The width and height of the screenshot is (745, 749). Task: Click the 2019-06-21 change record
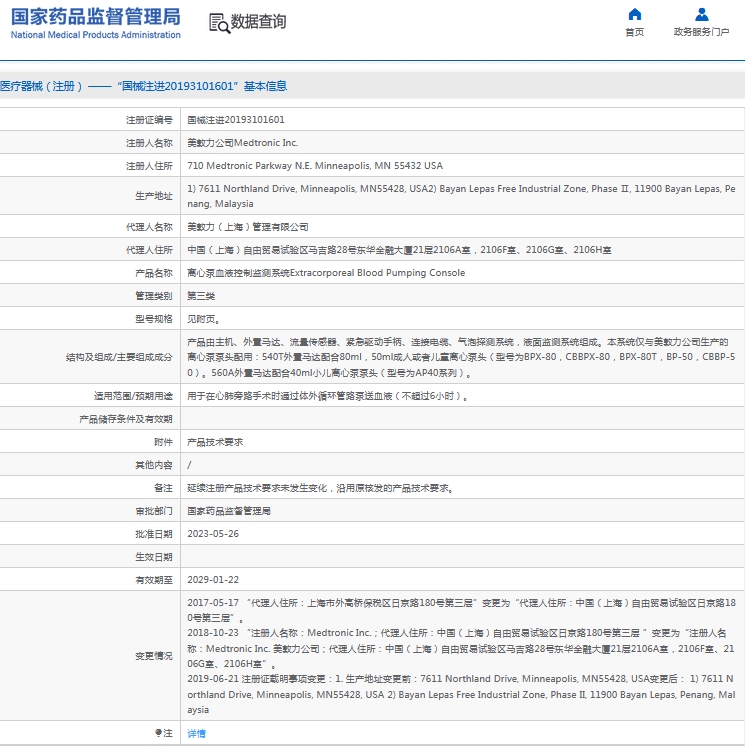[461, 694]
